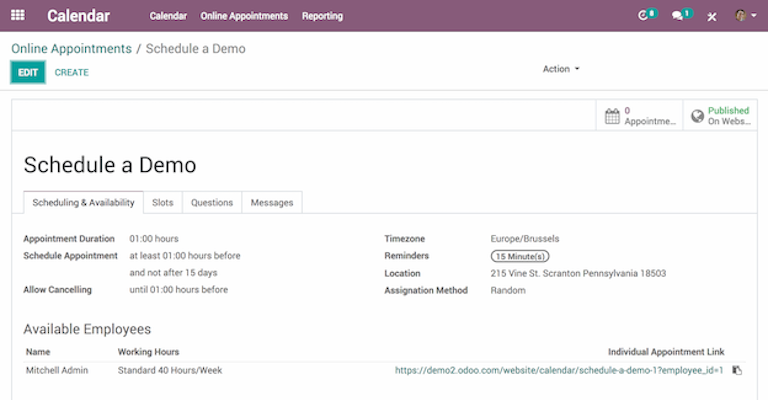Click the calendar Appointments stat icon
The height and width of the screenshot is (400, 768).
coord(612,116)
